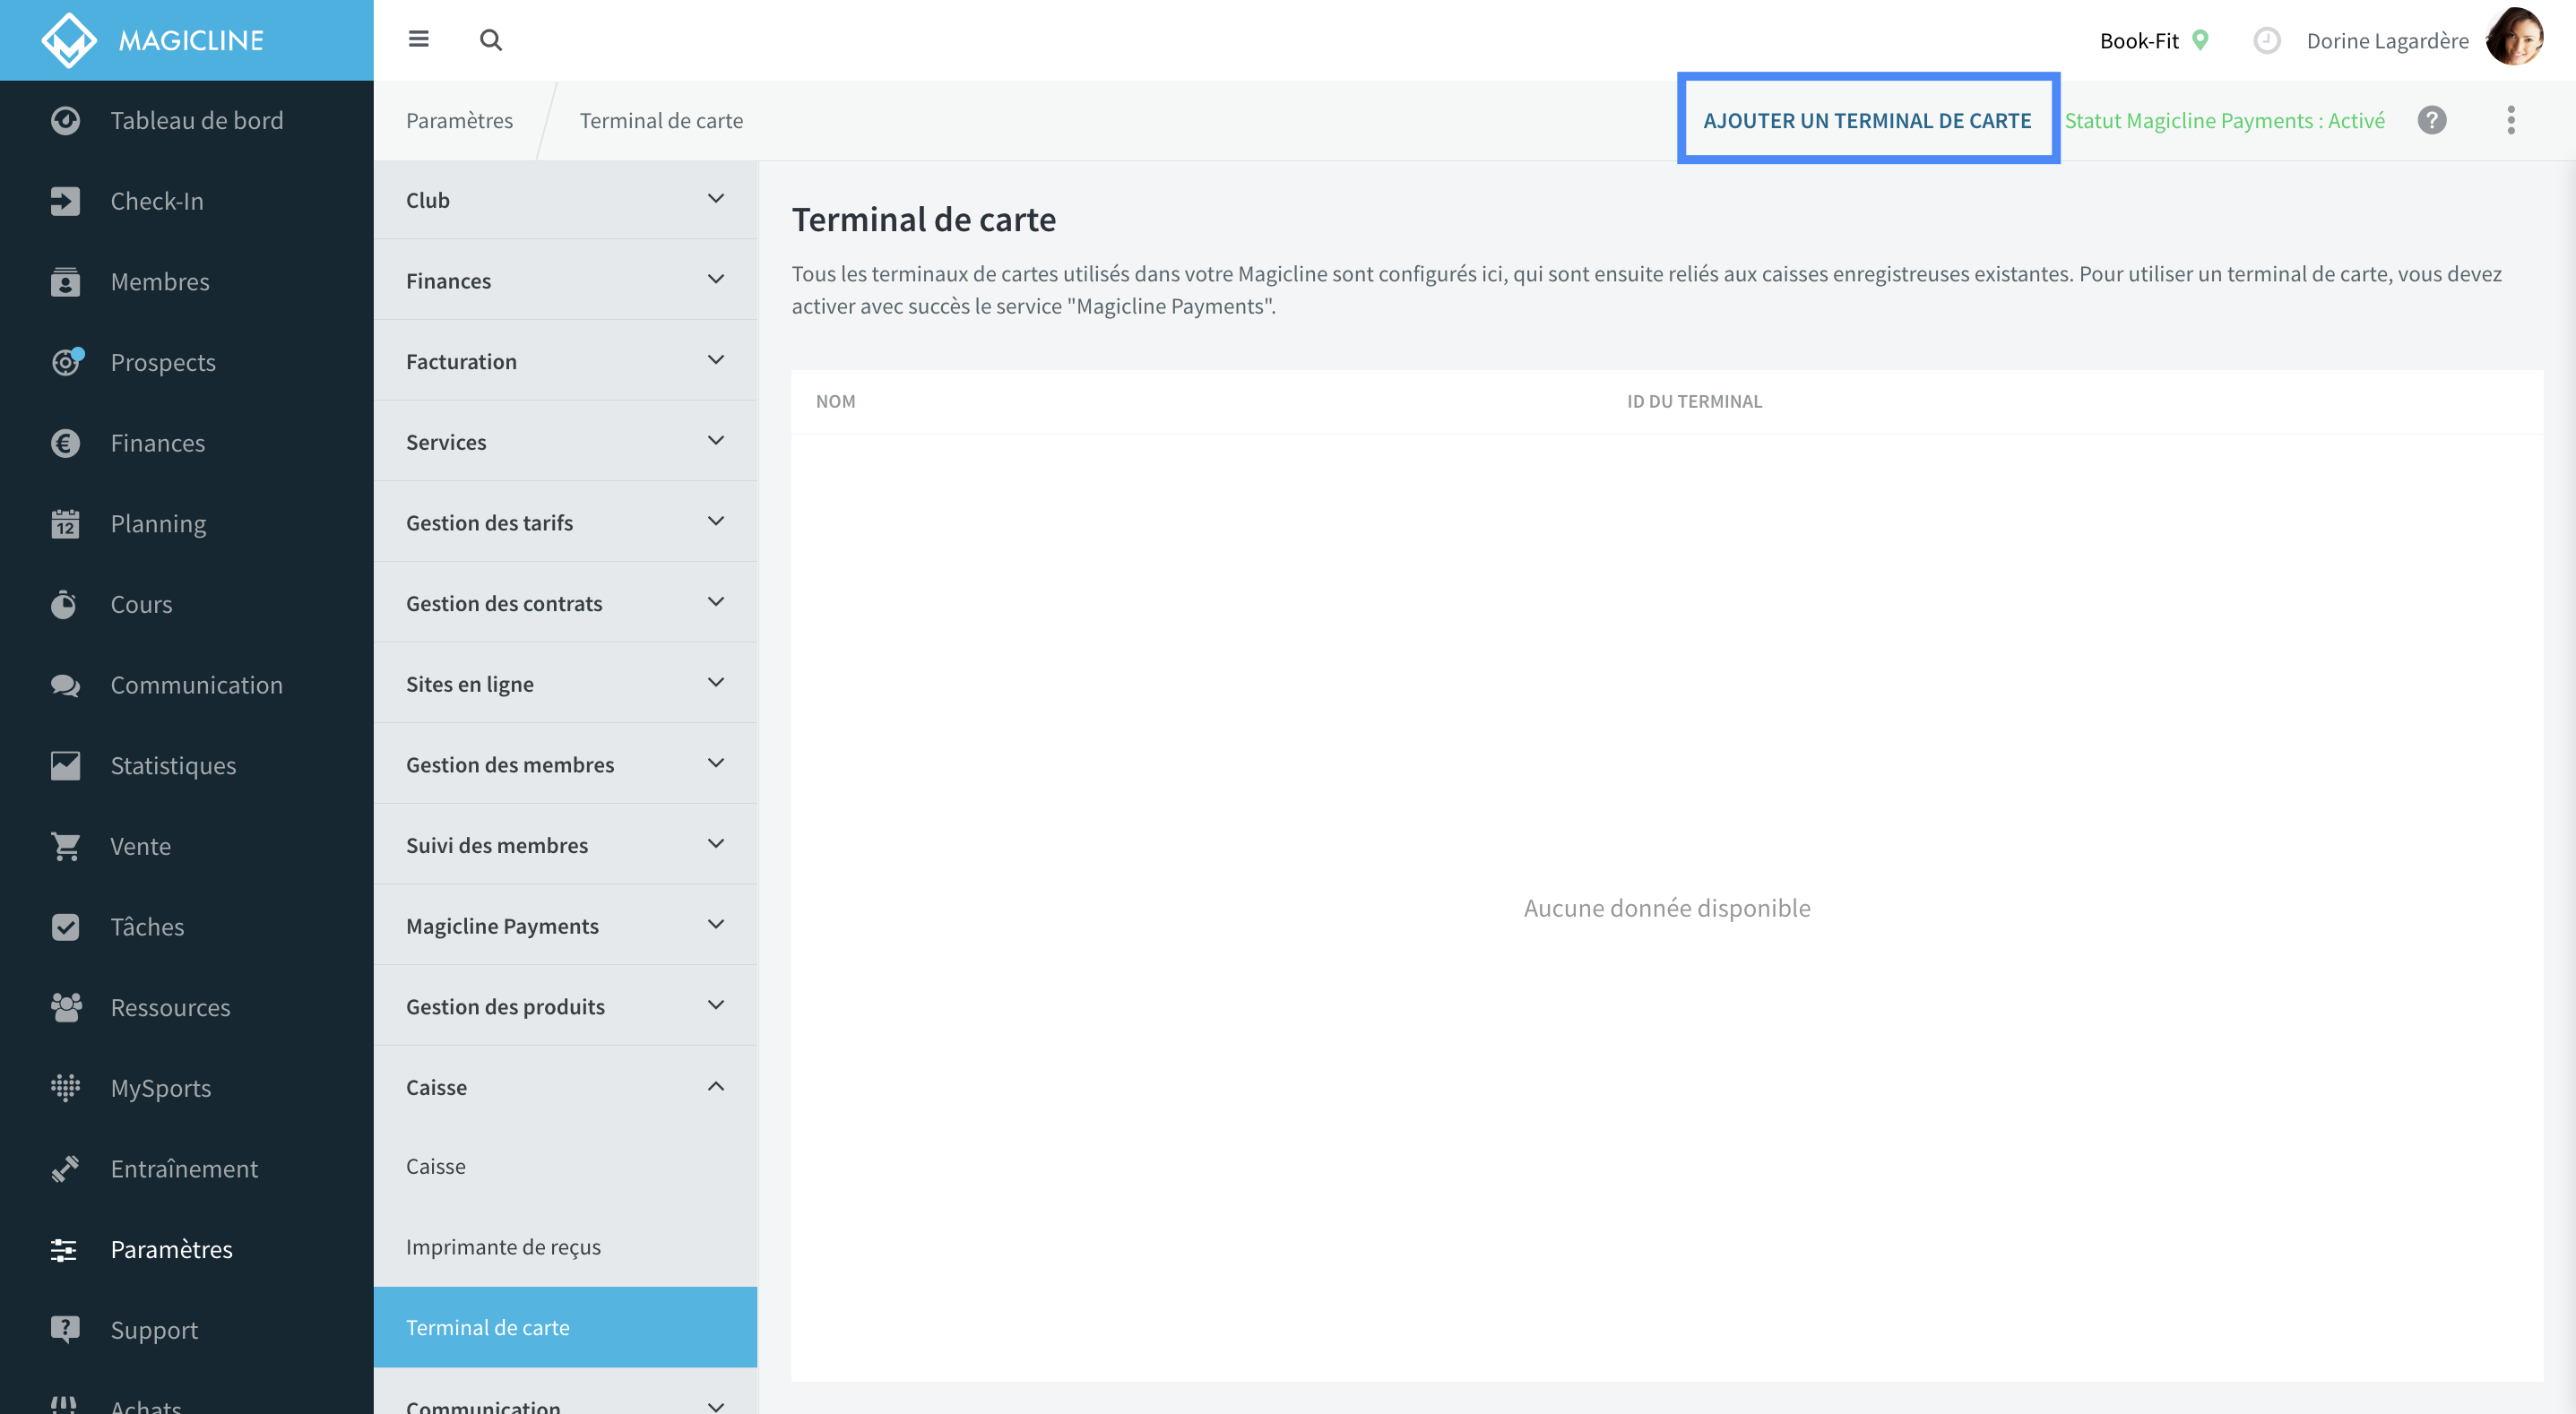2576x1414 pixels.
Task: Go to Tableau de bord
Action: 197,120
